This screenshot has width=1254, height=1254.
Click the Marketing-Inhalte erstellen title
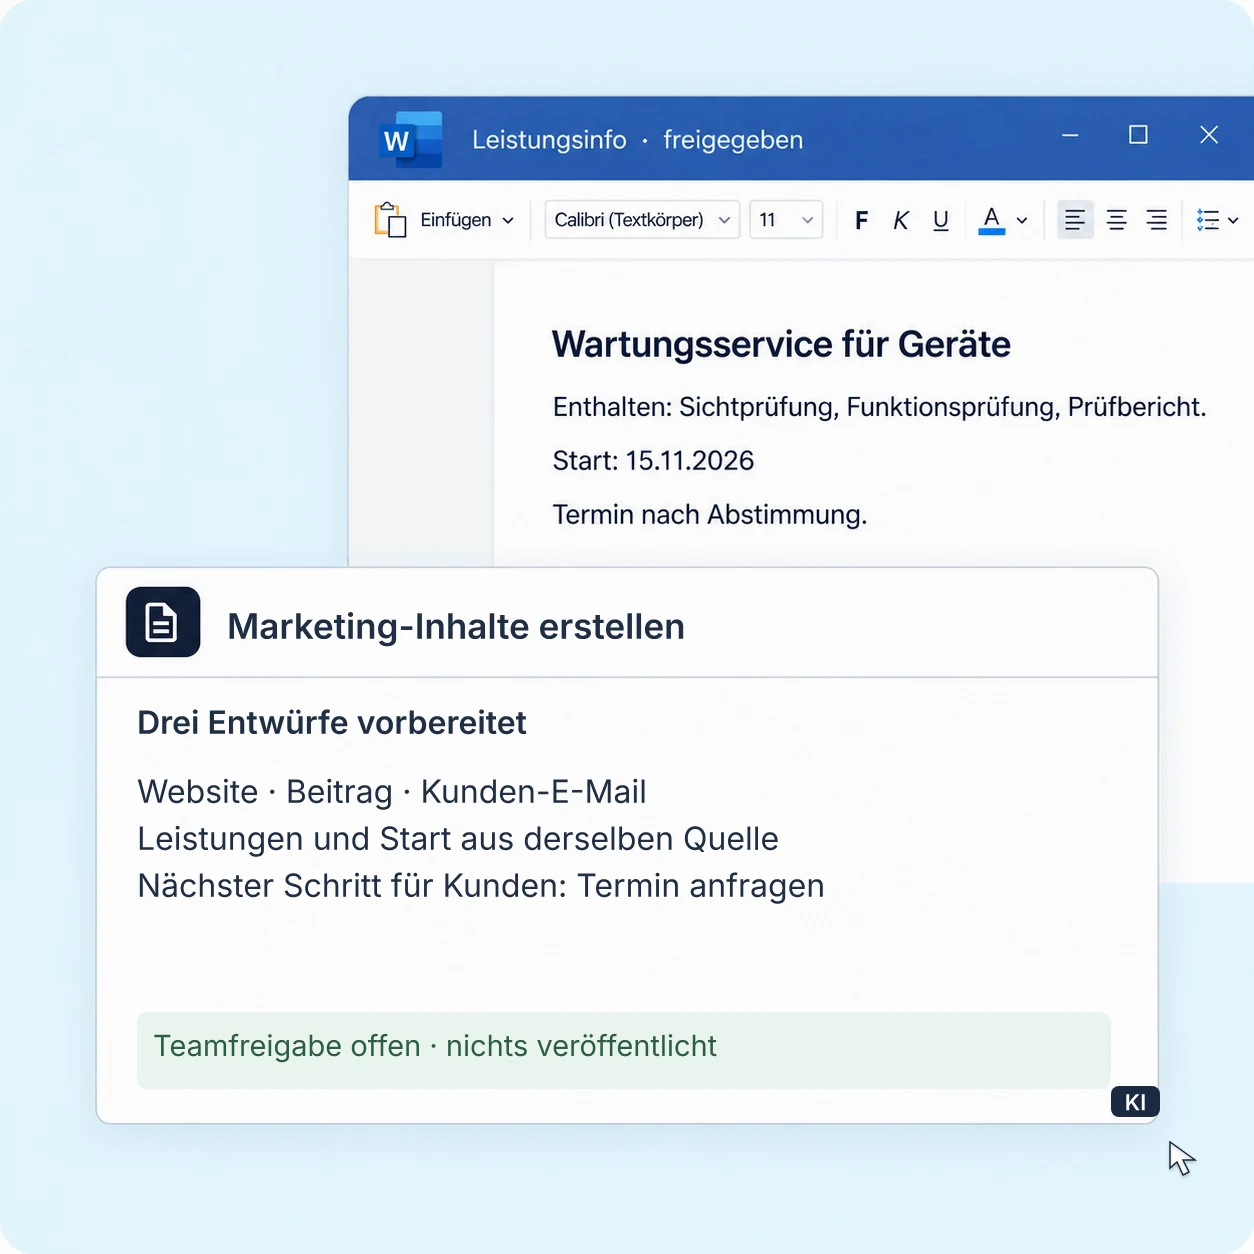(x=456, y=627)
